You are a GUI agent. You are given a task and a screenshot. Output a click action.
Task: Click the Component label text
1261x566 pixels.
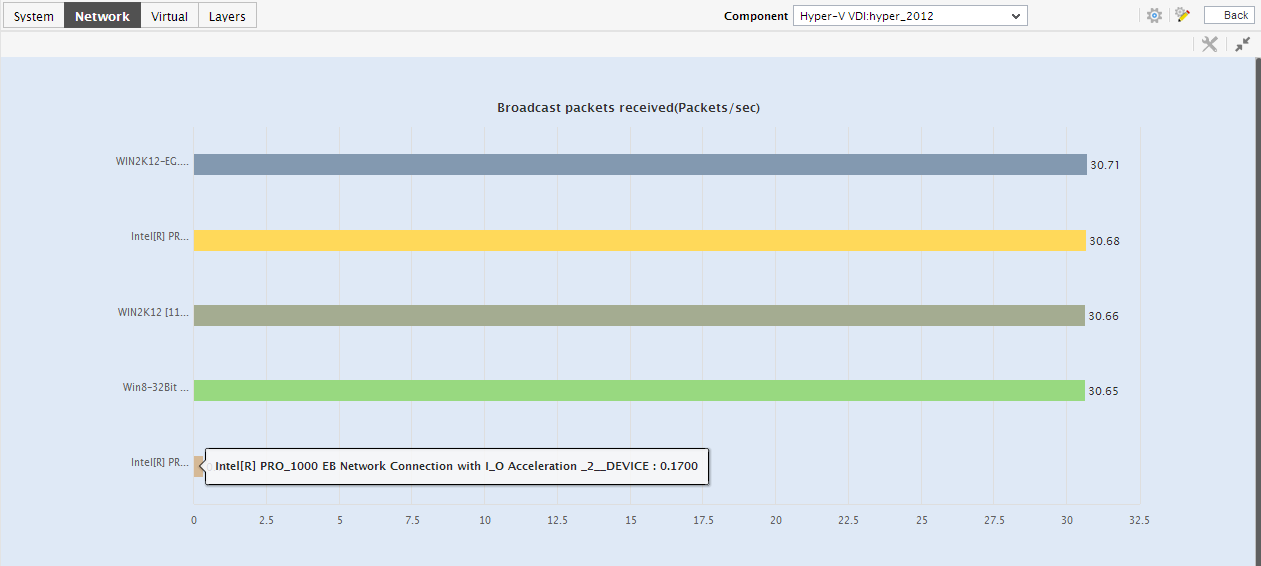pos(756,16)
